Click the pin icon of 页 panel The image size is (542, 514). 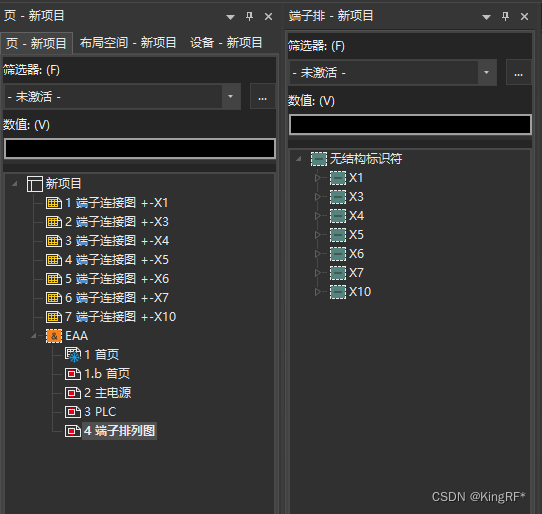click(249, 16)
